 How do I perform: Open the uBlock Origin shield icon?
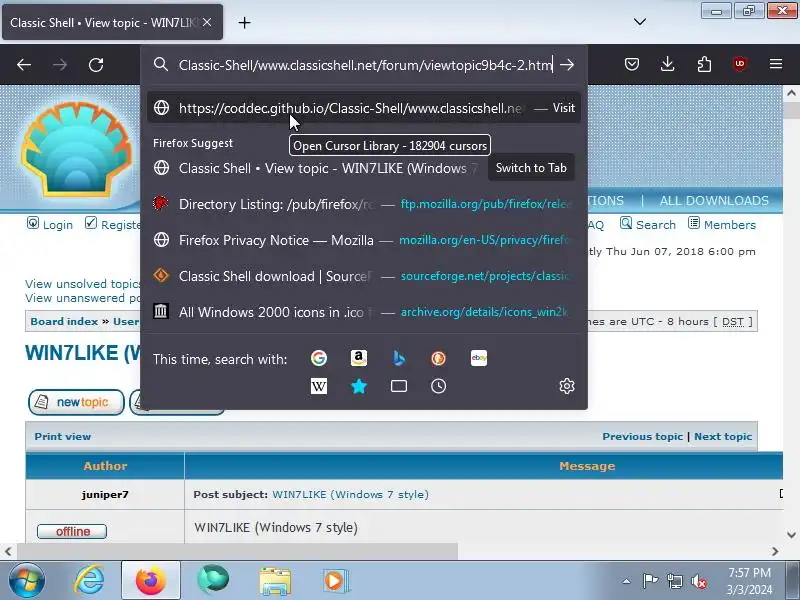click(x=740, y=64)
